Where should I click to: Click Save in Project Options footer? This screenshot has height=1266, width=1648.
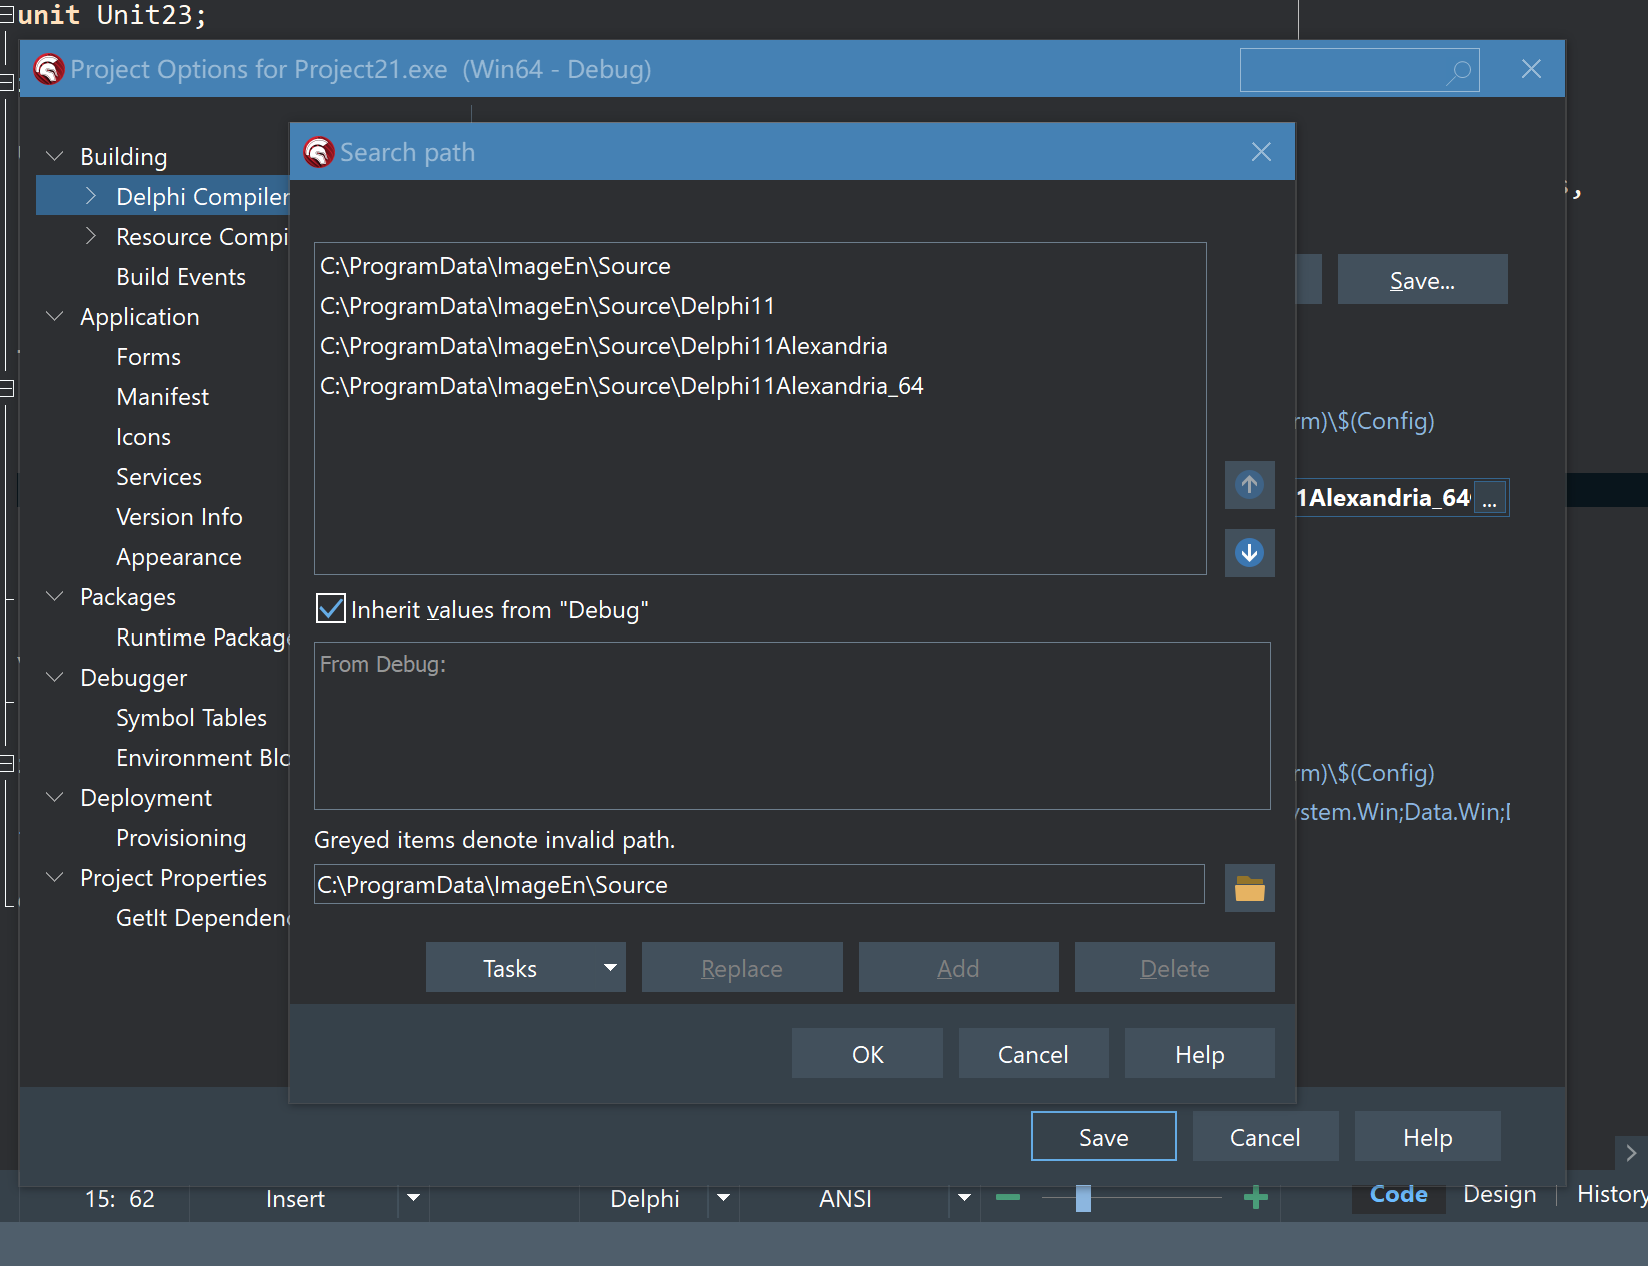(x=1103, y=1137)
